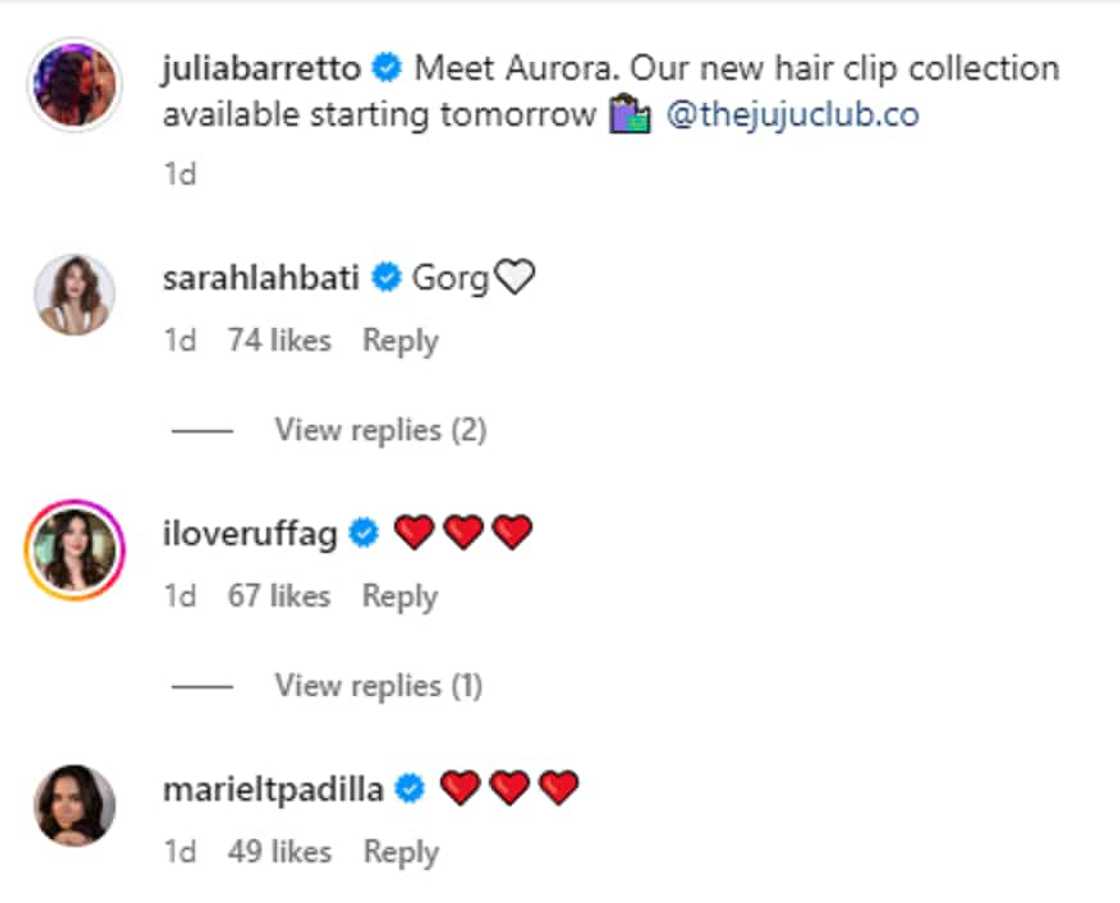Screen dimensions: 1120x903
Task: Open the 67 likes list
Action: click(x=279, y=596)
